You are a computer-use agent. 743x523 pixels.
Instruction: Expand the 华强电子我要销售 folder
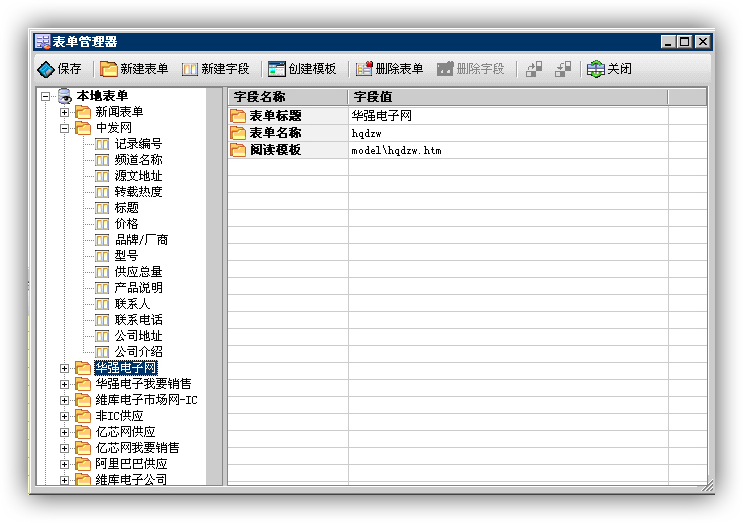(x=64, y=384)
